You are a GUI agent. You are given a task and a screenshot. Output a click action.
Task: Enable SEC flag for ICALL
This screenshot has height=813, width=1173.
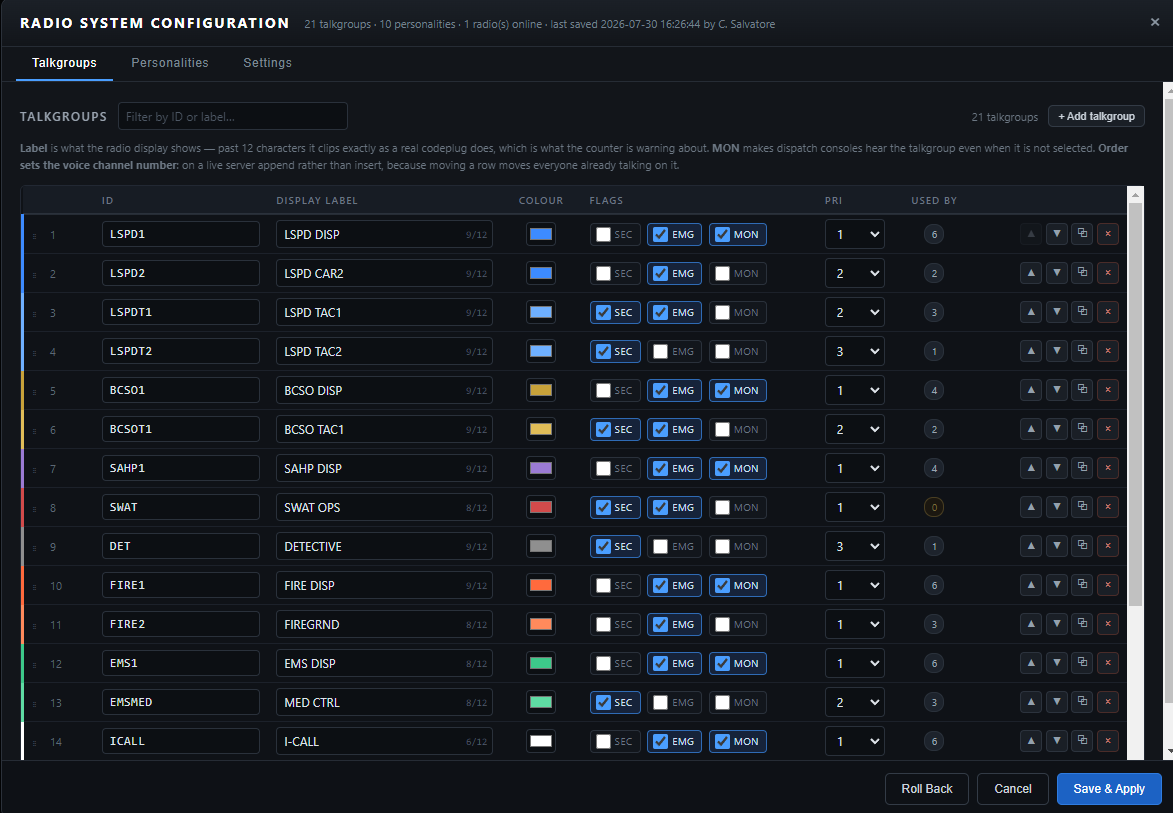coord(614,741)
